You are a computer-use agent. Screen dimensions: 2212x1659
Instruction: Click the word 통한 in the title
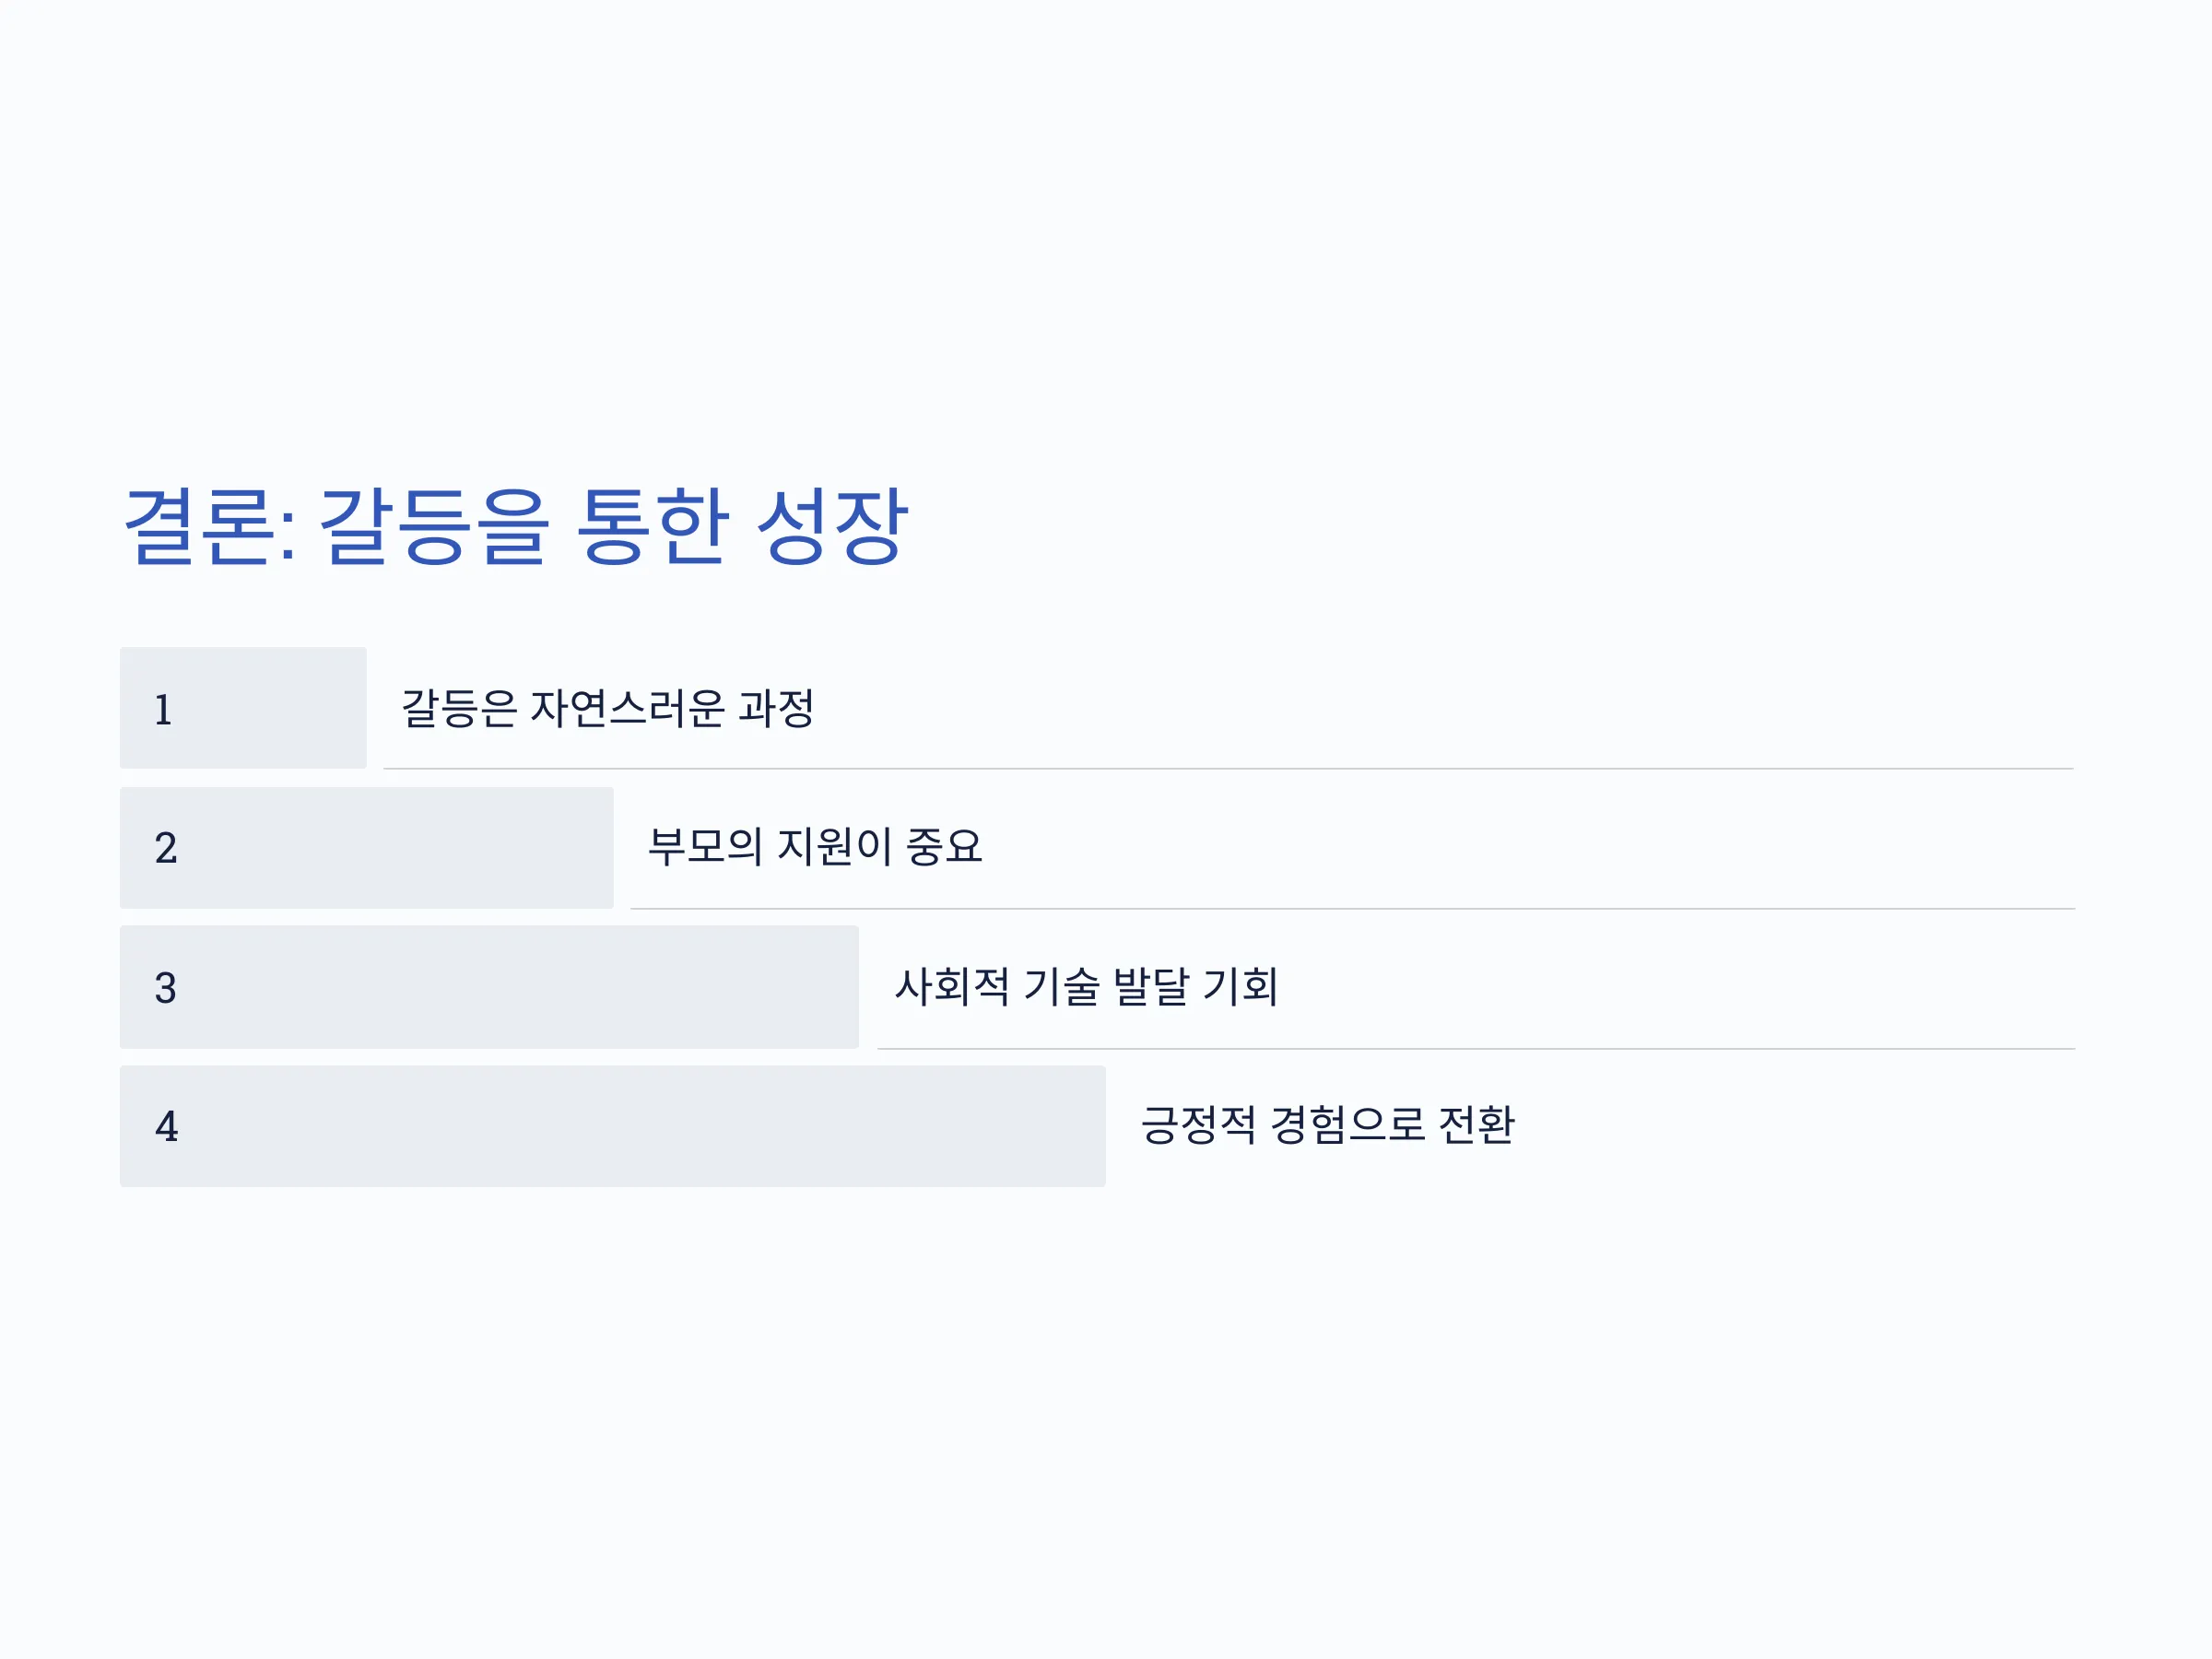coord(652,526)
